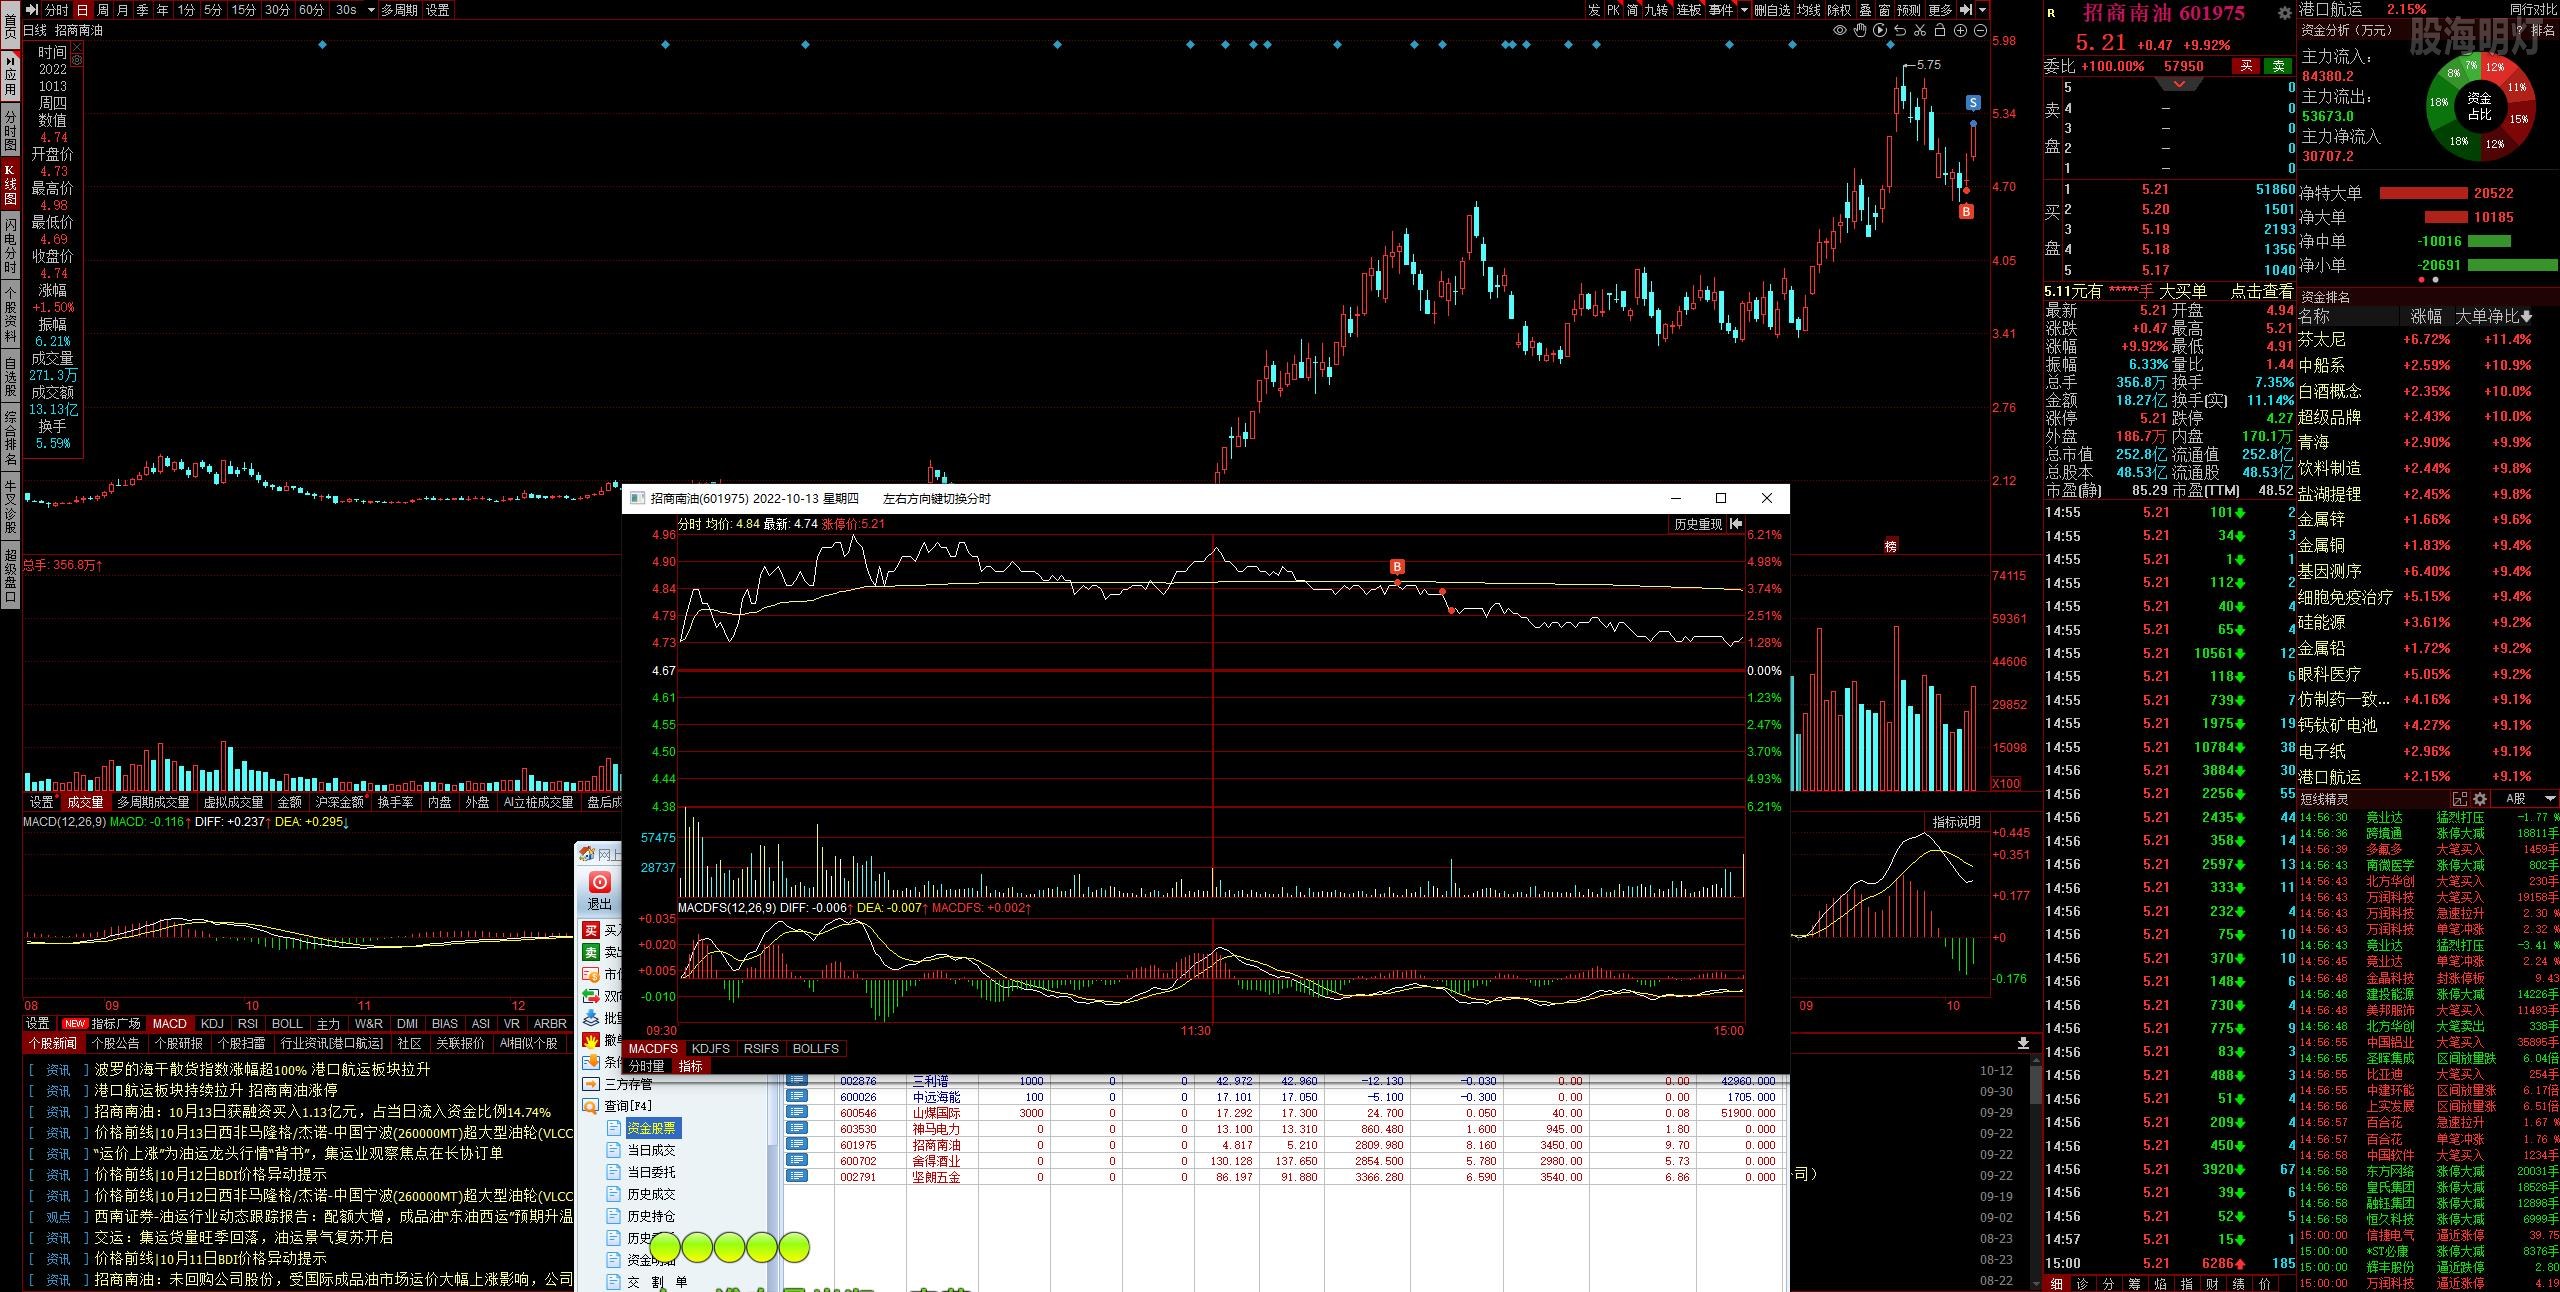Image resolution: width=2560 pixels, height=1292 pixels.
Task: Select the hand pan tool icon
Action: (x=1860, y=31)
